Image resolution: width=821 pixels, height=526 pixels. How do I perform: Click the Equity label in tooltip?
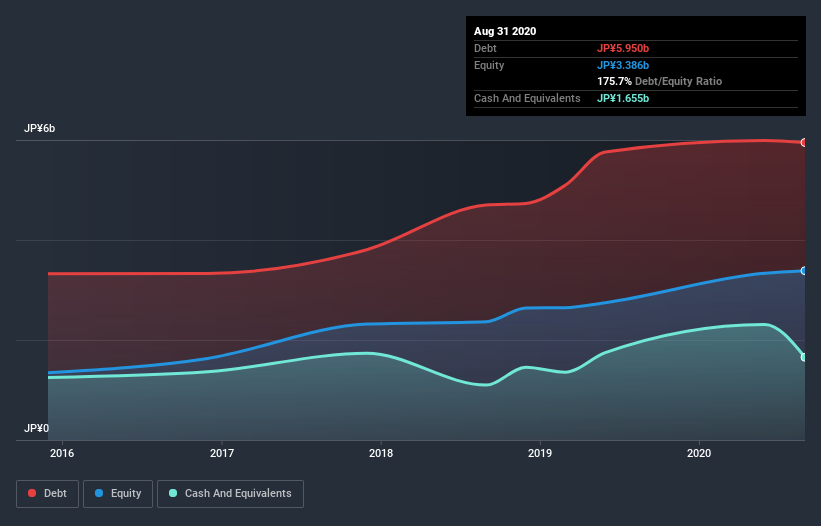489,65
